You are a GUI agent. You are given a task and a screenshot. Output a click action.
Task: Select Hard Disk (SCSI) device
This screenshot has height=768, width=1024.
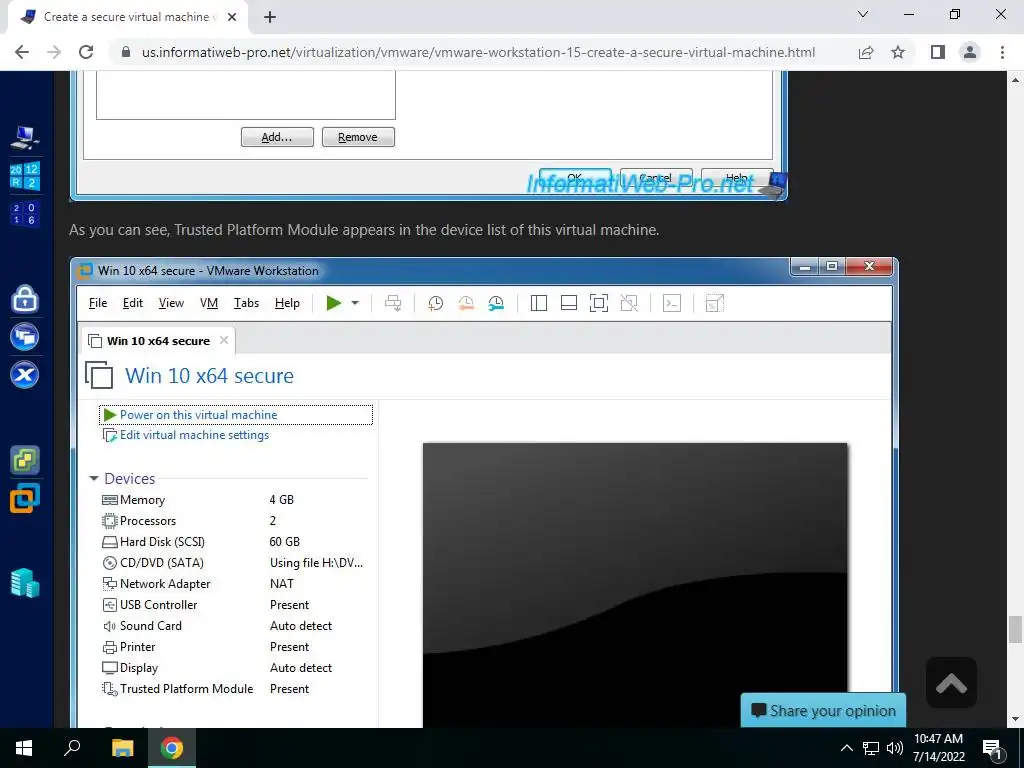(x=235, y=541)
